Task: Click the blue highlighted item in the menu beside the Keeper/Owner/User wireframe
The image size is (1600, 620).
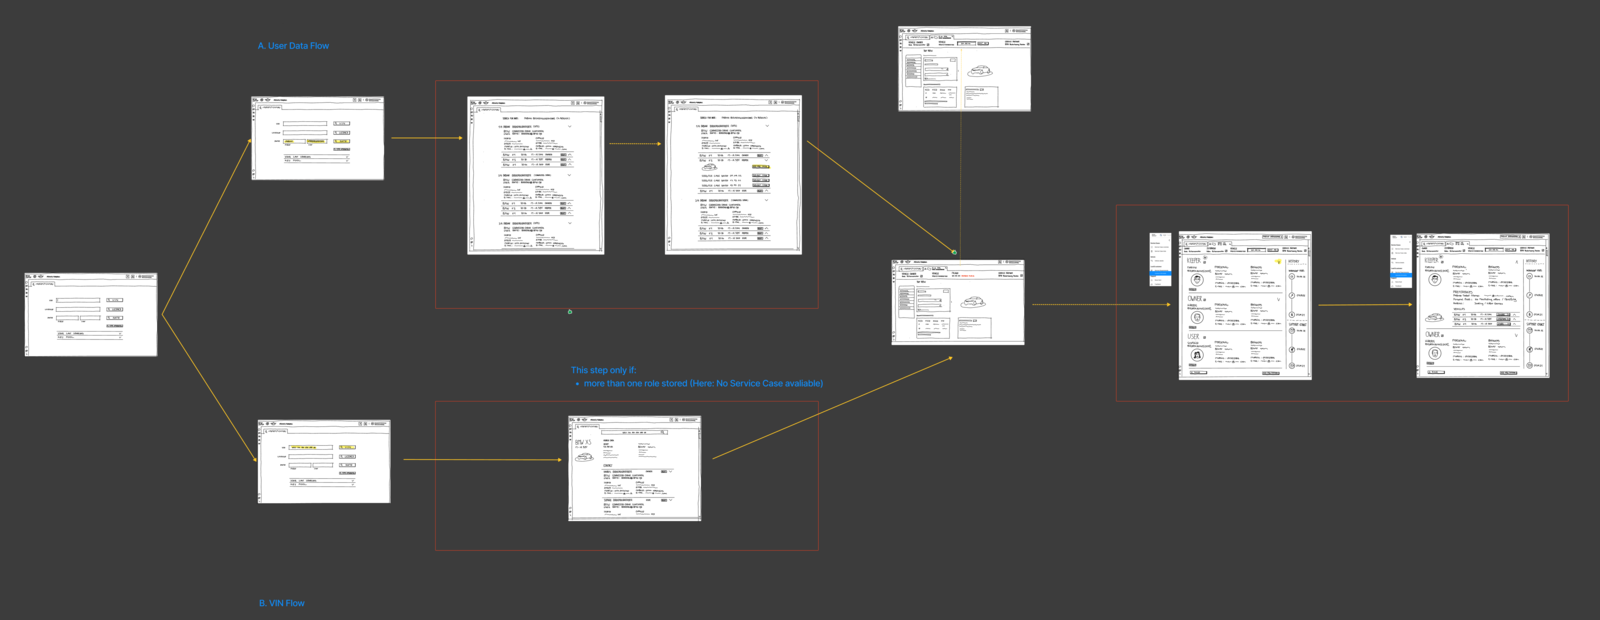Action: [1161, 273]
